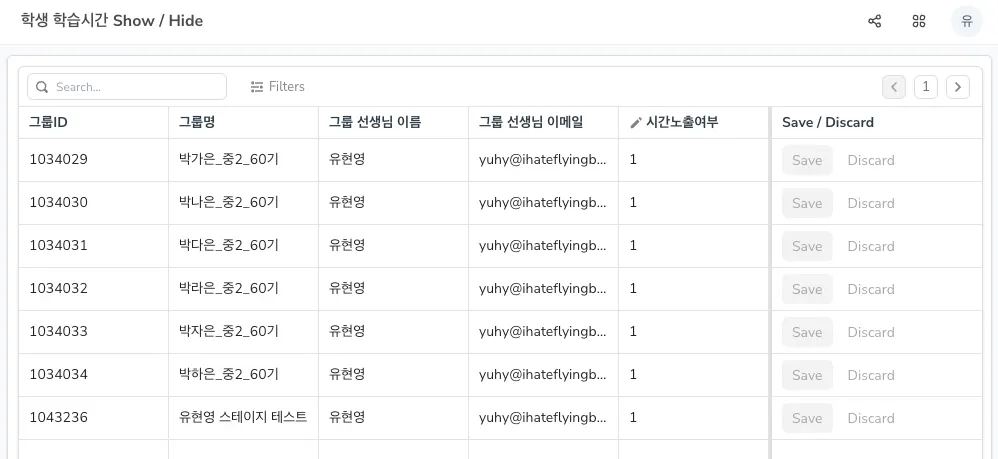
Task: Click the search magnifier icon
Action: (x=42, y=87)
